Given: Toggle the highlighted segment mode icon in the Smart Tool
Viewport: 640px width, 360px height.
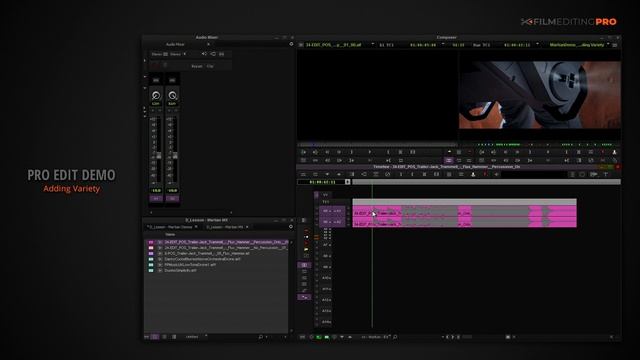Looking at the screenshot, I should pos(304,265).
